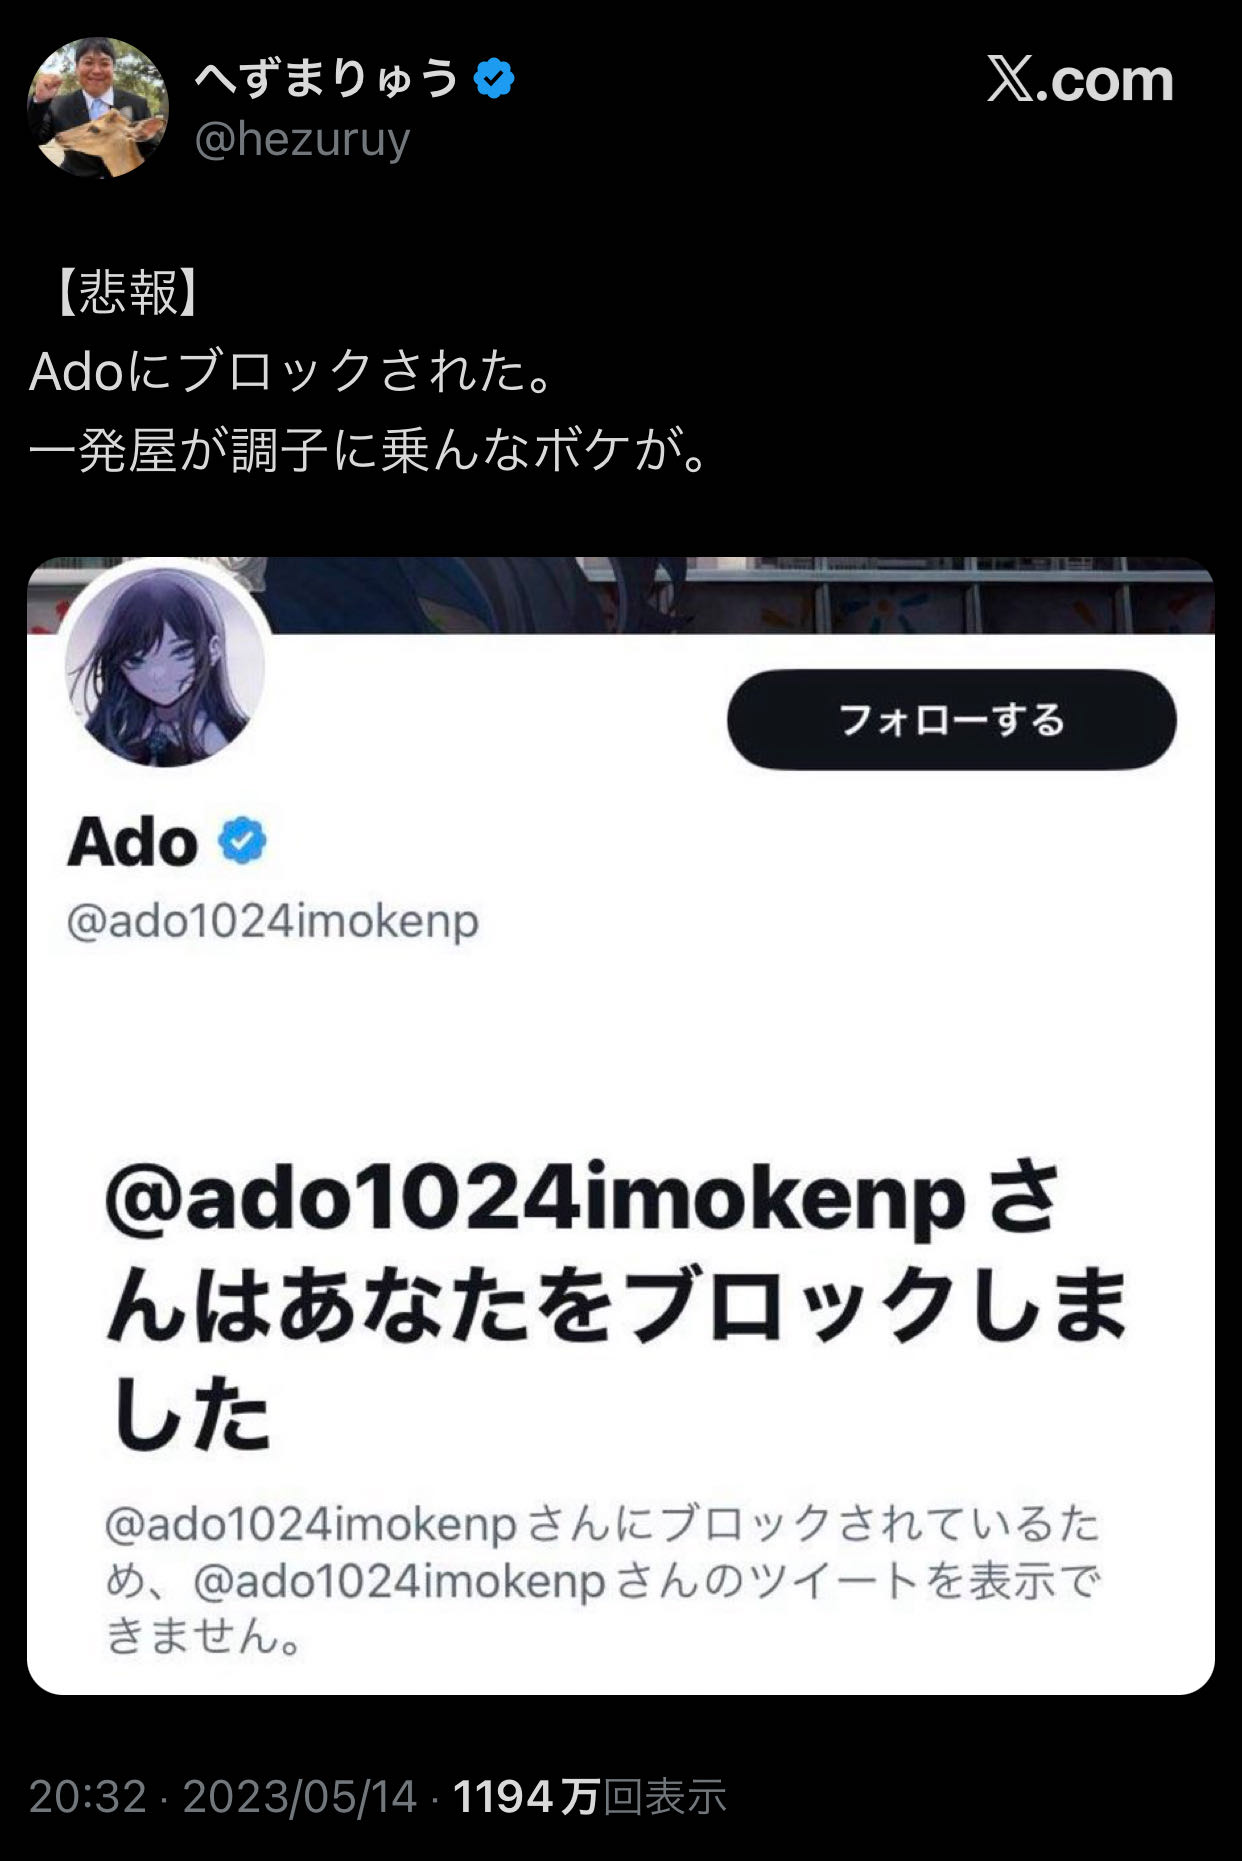Open Ado's circular profile picture

point(164,667)
